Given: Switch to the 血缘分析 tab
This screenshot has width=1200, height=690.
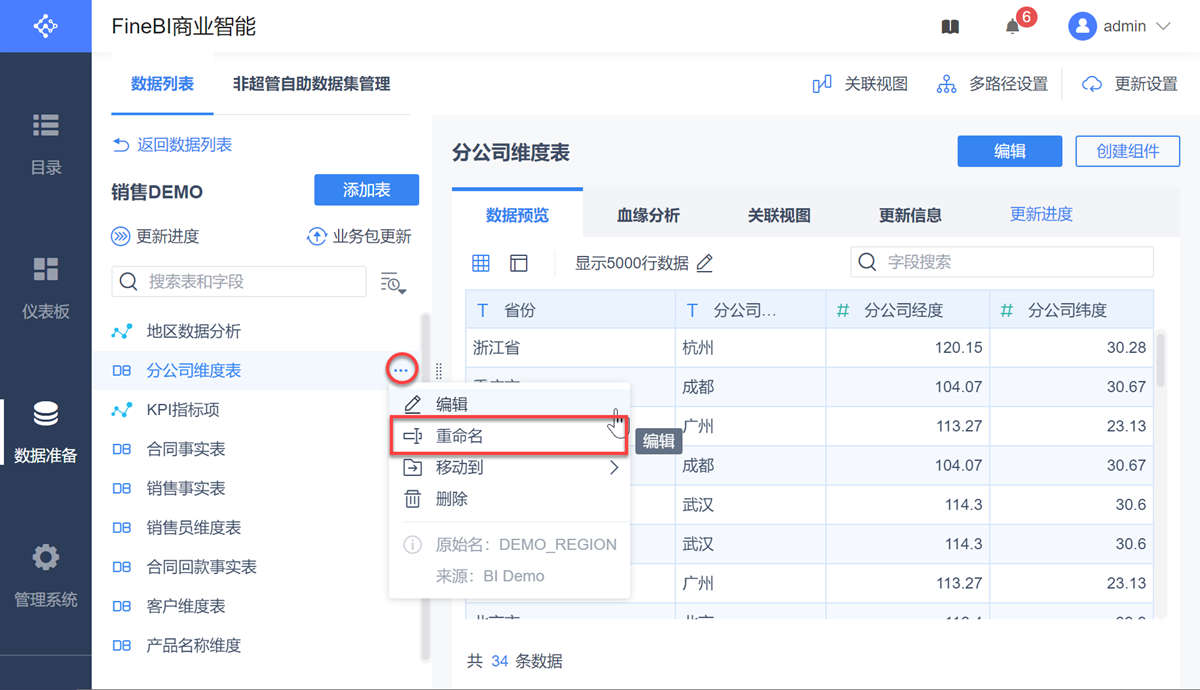Looking at the screenshot, I should pyautogui.click(x=648, y=215).
